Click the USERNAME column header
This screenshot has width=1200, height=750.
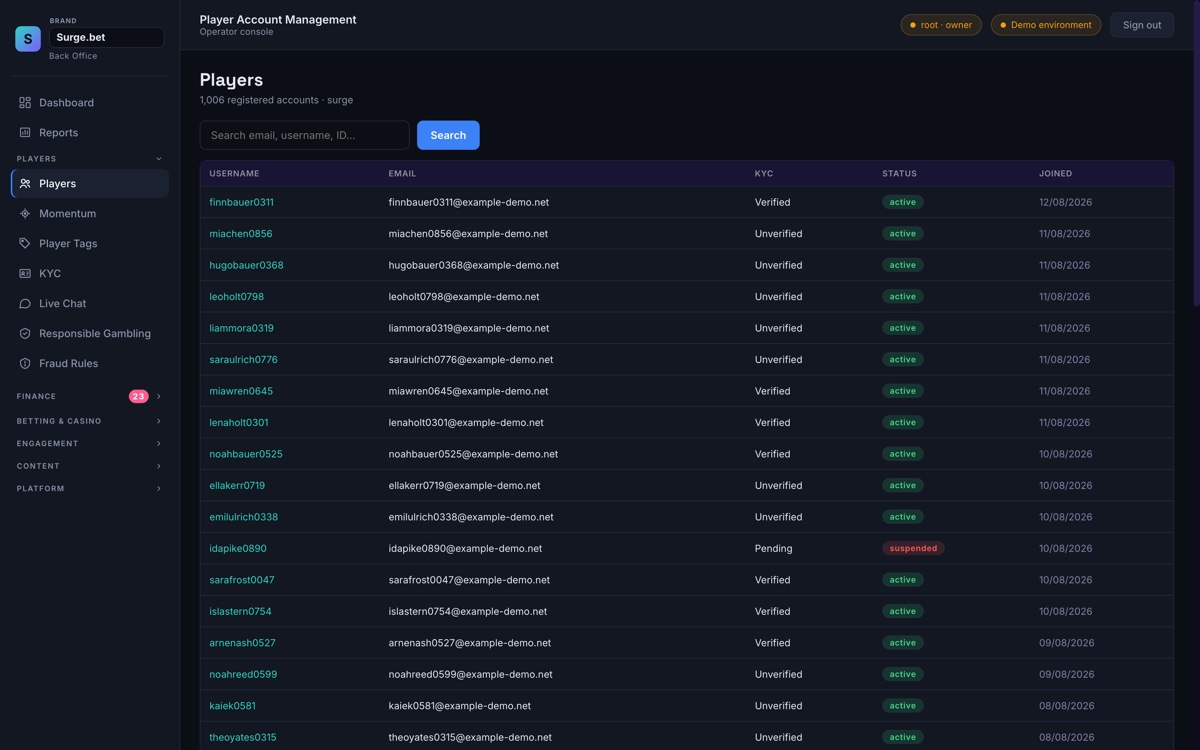[234, 174]
